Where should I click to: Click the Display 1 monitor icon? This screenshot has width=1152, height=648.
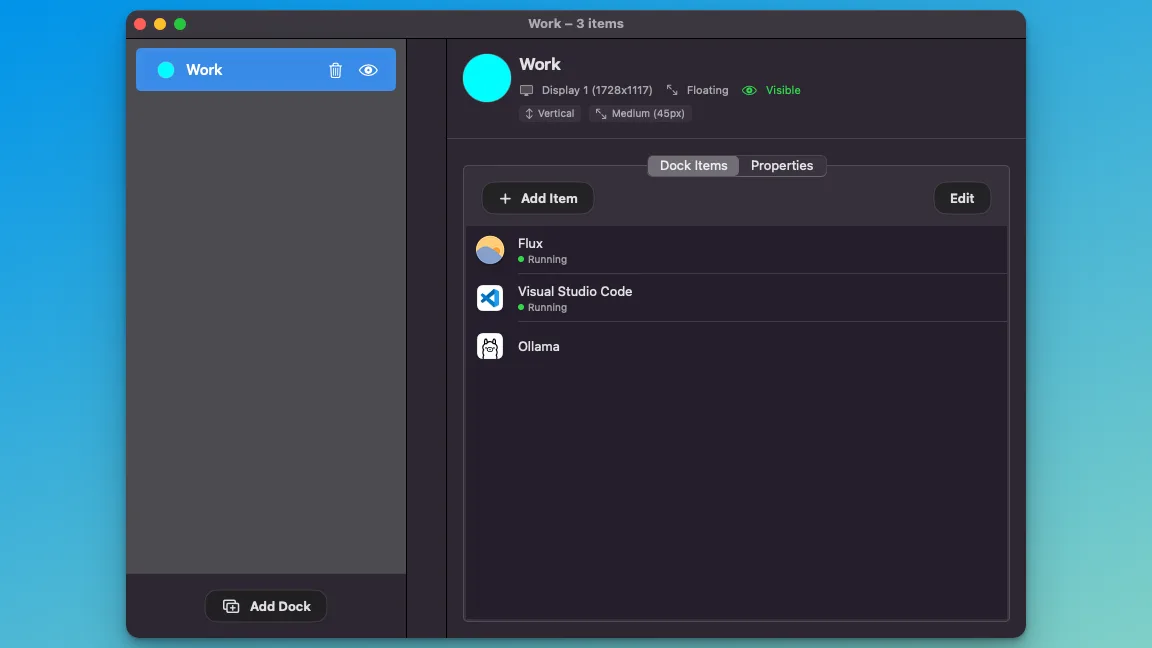(526, 90)
